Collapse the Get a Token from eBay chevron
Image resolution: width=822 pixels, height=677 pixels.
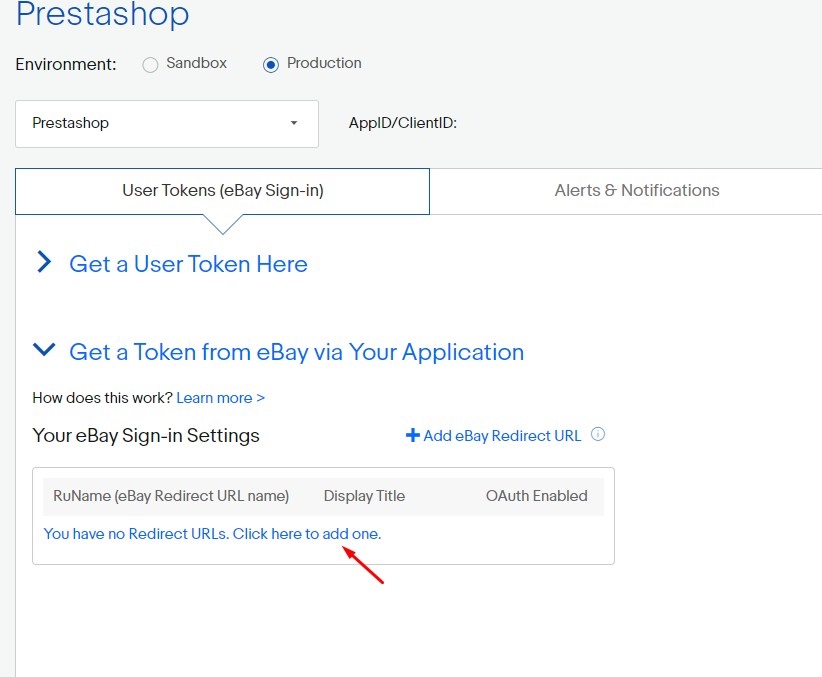(44, 350)
